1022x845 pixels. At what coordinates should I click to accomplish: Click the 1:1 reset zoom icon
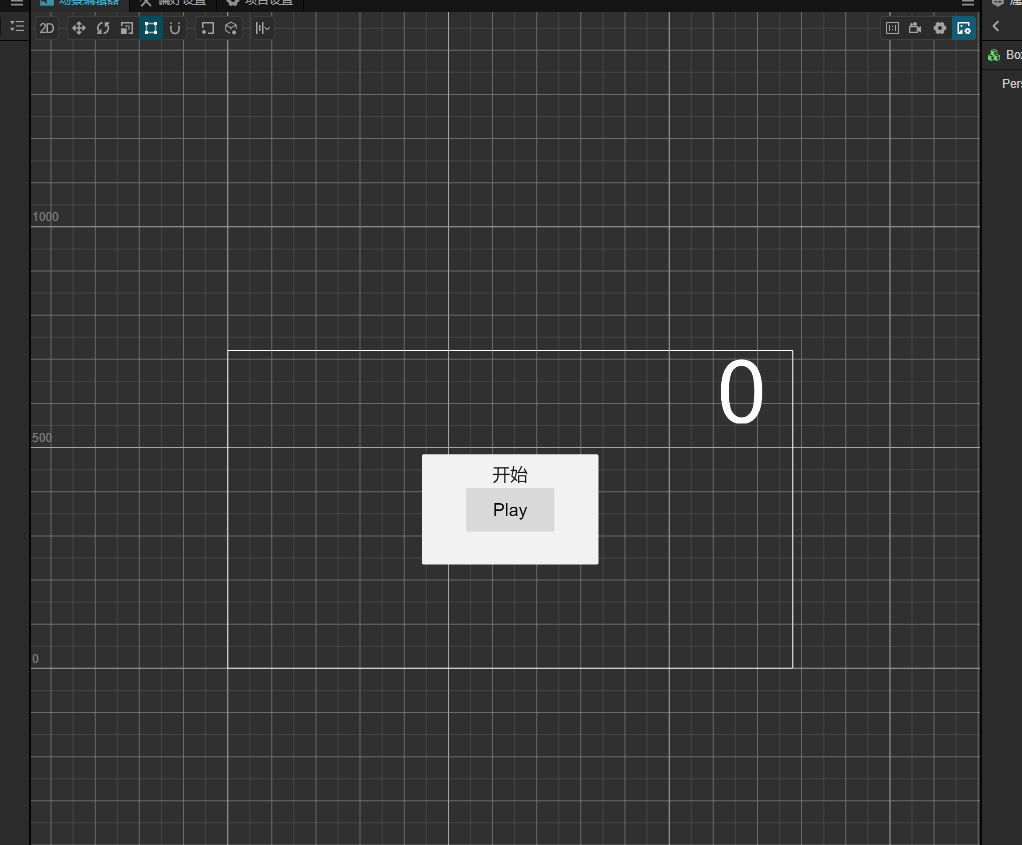coord(892,28)
